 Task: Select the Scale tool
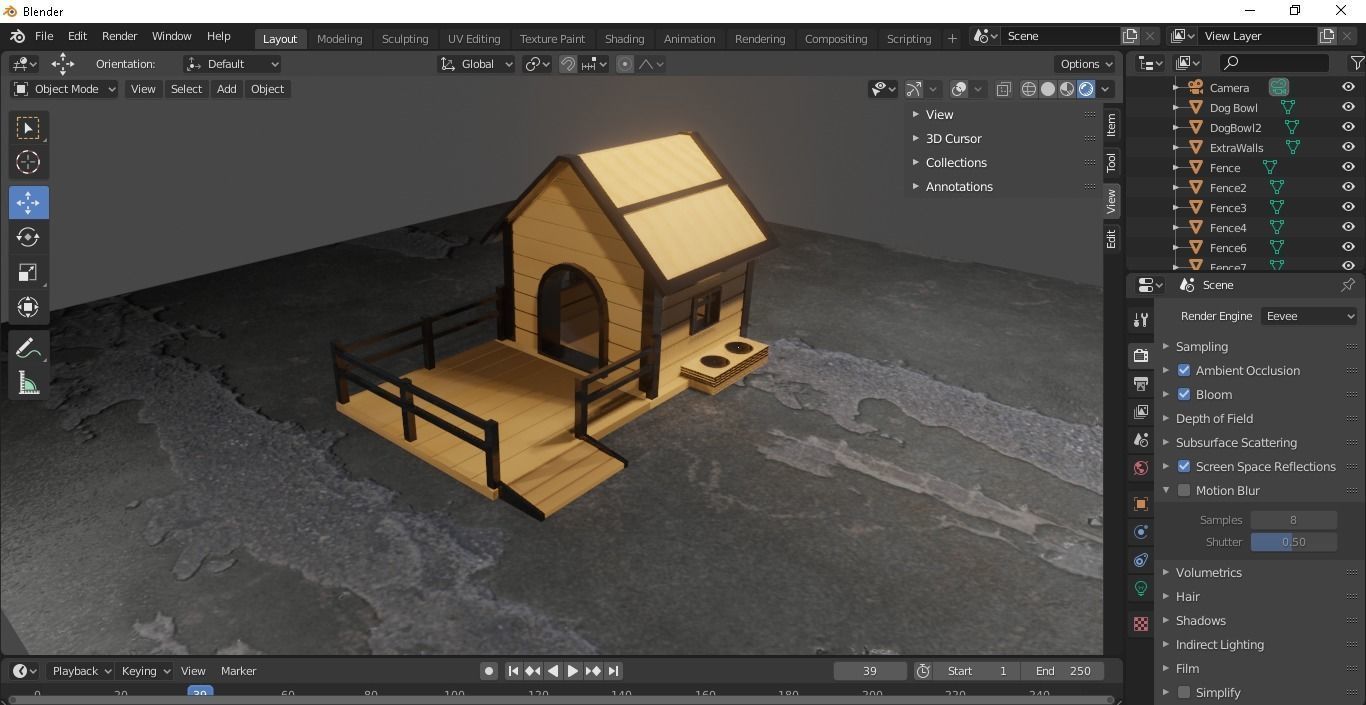coord(28,272)
